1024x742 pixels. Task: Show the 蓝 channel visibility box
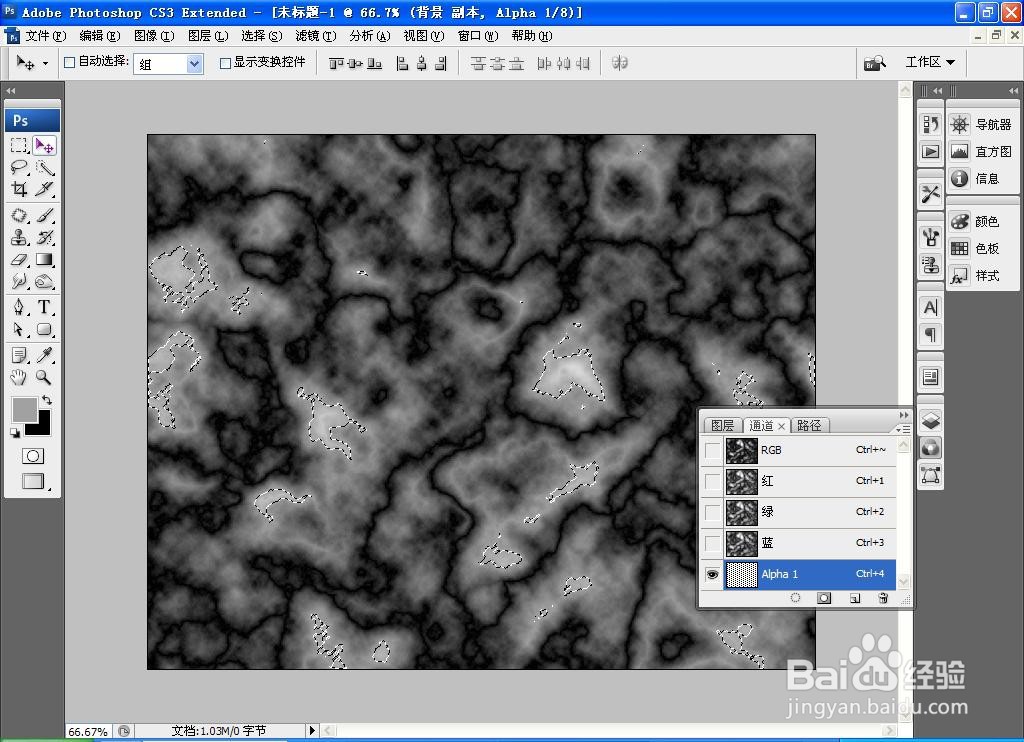(x=712, y=543)
